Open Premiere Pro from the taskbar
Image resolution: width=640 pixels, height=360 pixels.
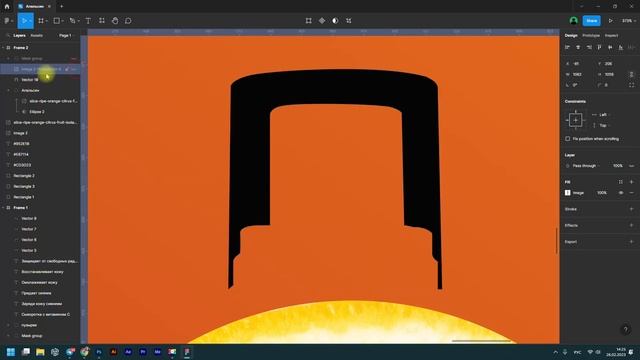coord(143,351)
